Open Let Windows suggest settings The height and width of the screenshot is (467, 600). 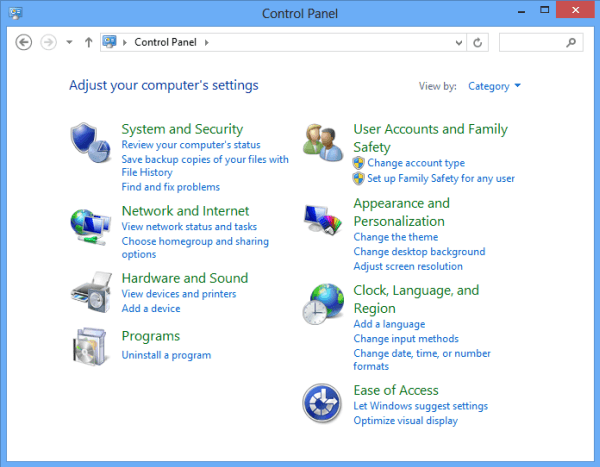(421, 406)
